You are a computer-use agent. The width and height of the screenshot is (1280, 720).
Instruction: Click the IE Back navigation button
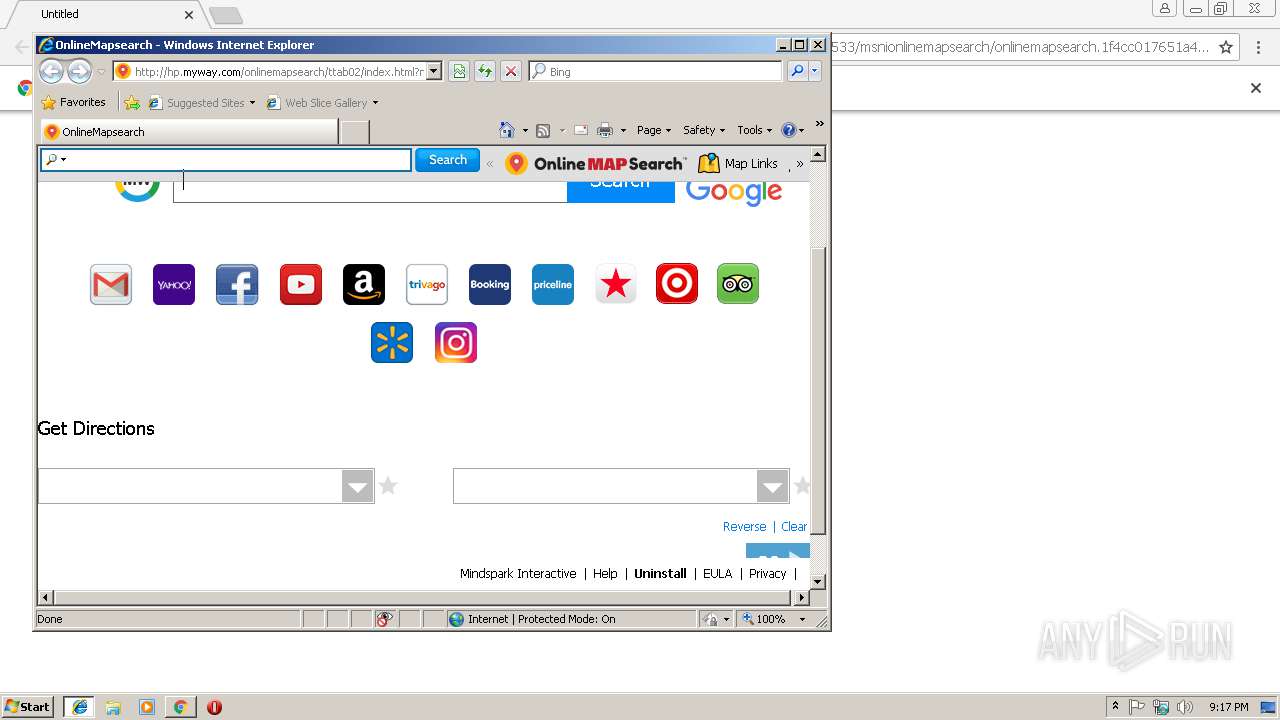pyautogui.click(x=51, y=71)
